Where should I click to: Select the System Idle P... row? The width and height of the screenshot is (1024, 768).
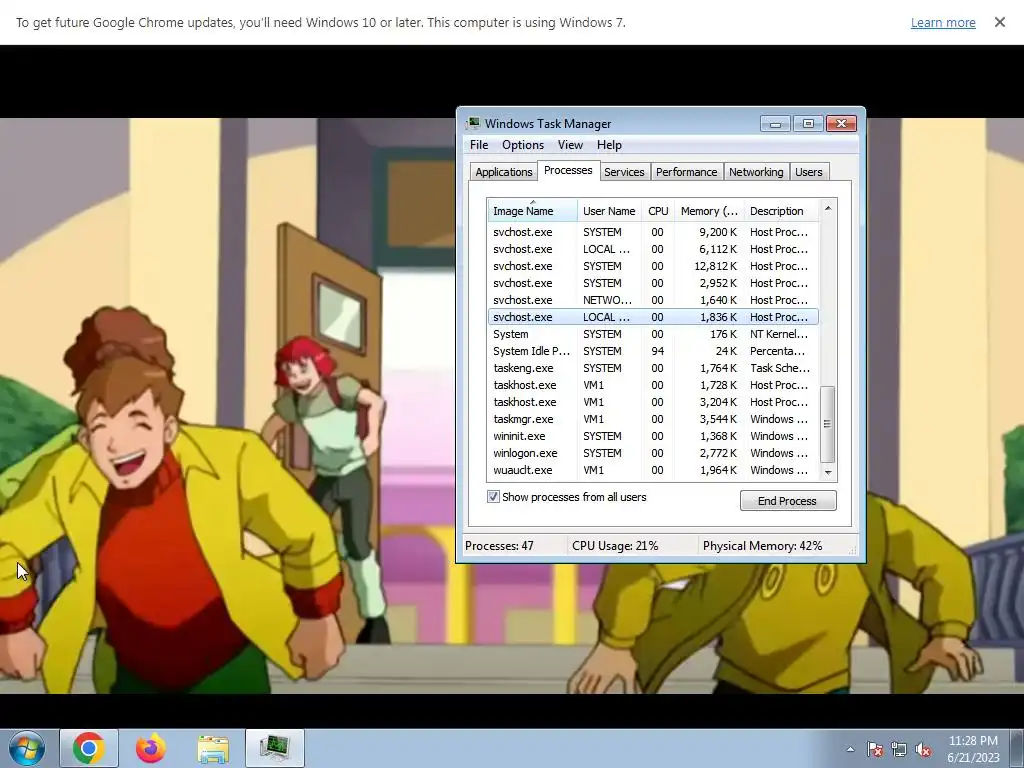tap(653, 351)
